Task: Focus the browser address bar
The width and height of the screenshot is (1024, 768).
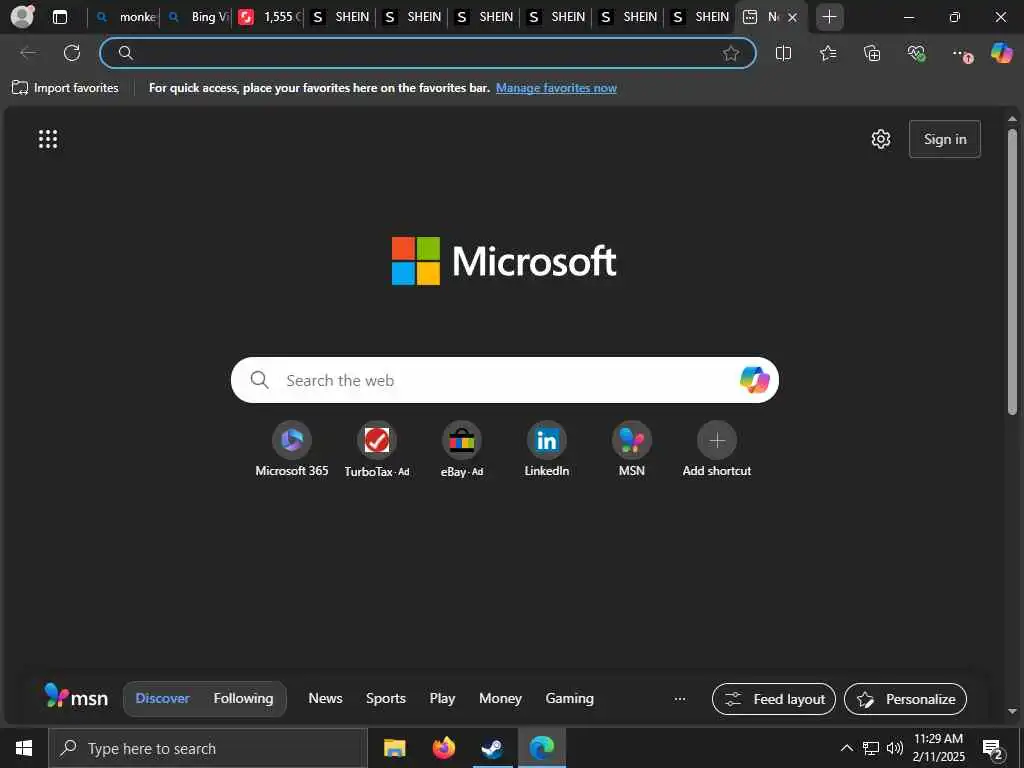Action: [428, 53]
